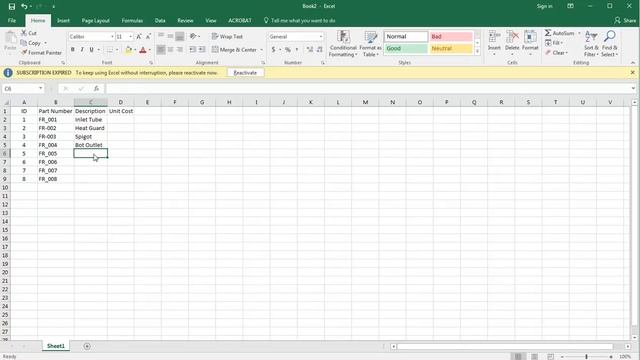Increase the cell indent

202,49
